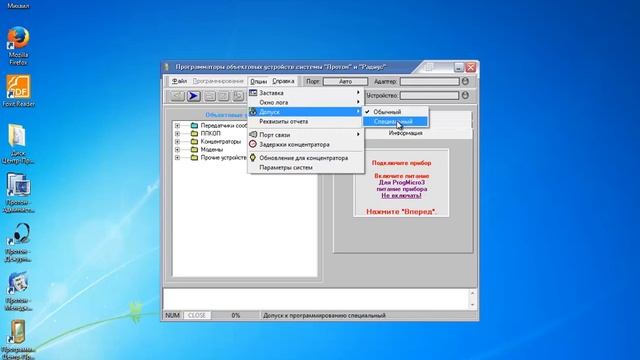Viewport: 640px width, 360px height.
Task: Click the Прочие устройства folder icon
Action: coord(194,158)
